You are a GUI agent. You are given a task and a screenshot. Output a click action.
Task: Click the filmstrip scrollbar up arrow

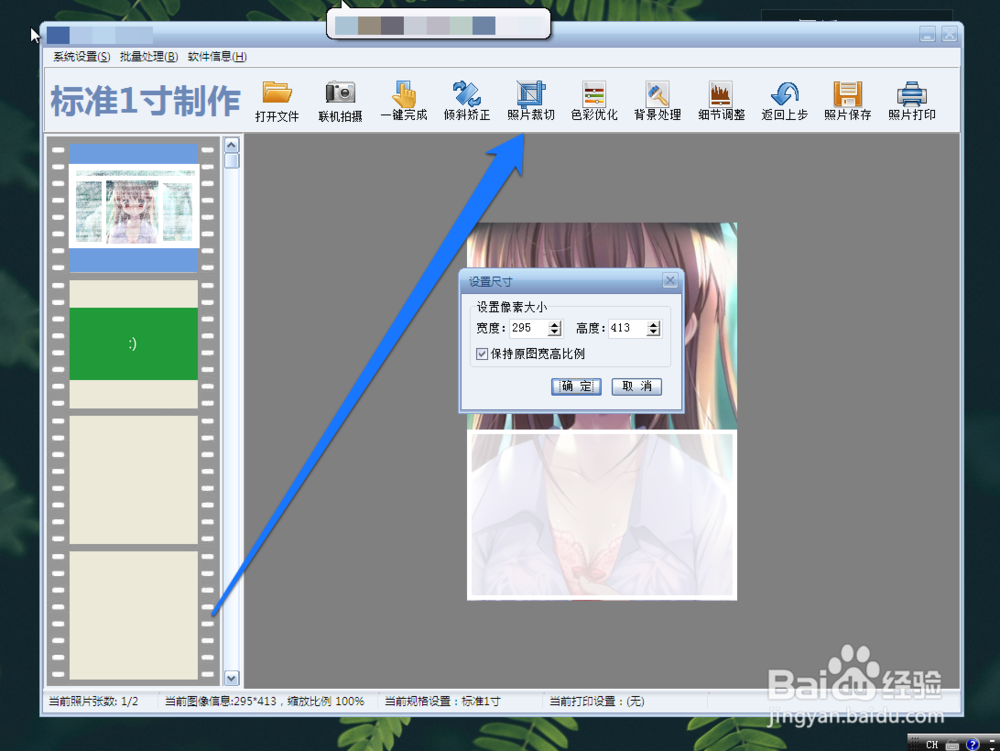point(232,145)
